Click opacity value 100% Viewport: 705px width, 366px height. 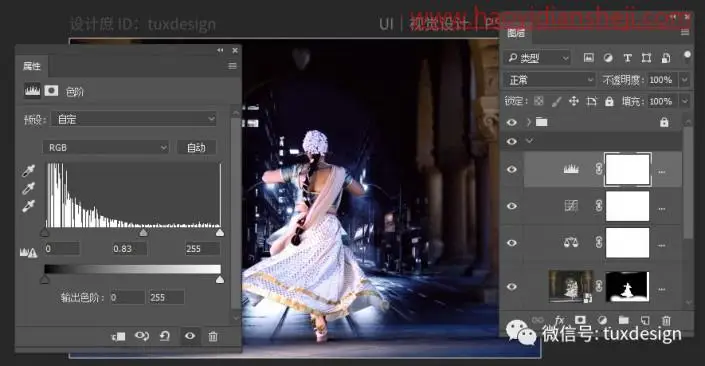(x=660, y=80)
